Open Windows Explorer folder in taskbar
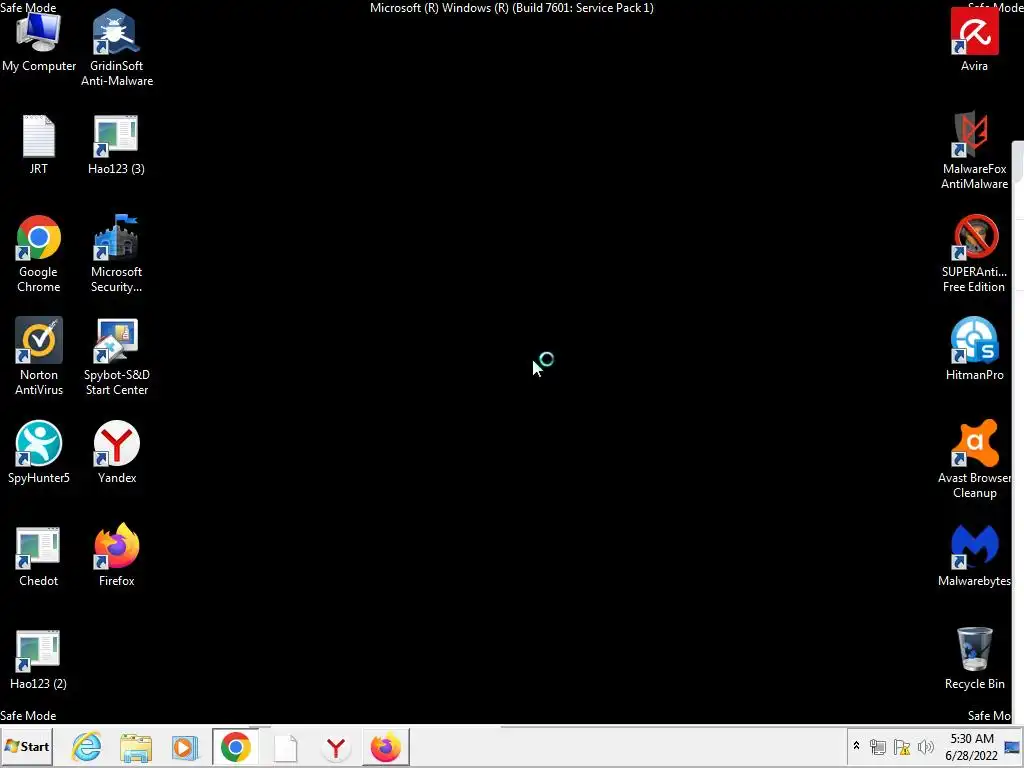 [136, 748]
